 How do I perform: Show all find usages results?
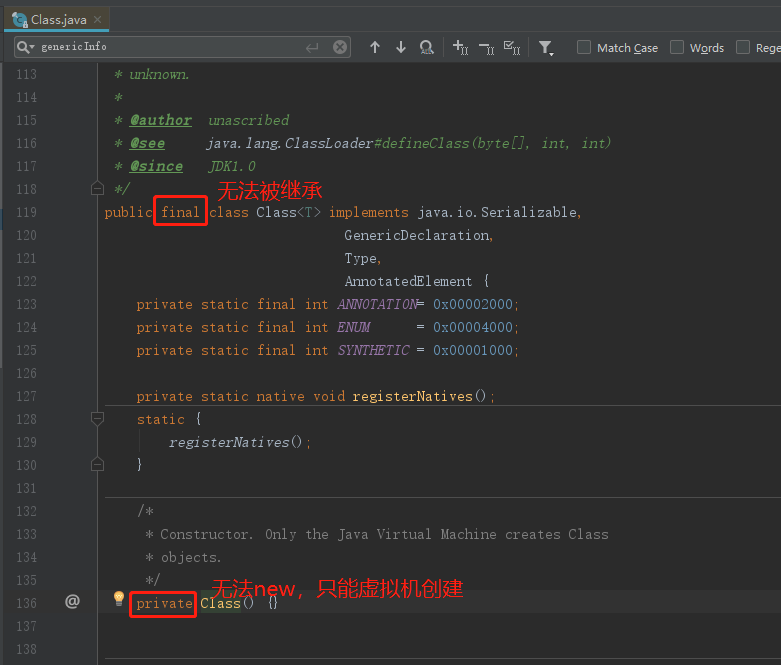click(x=427, y=47)
